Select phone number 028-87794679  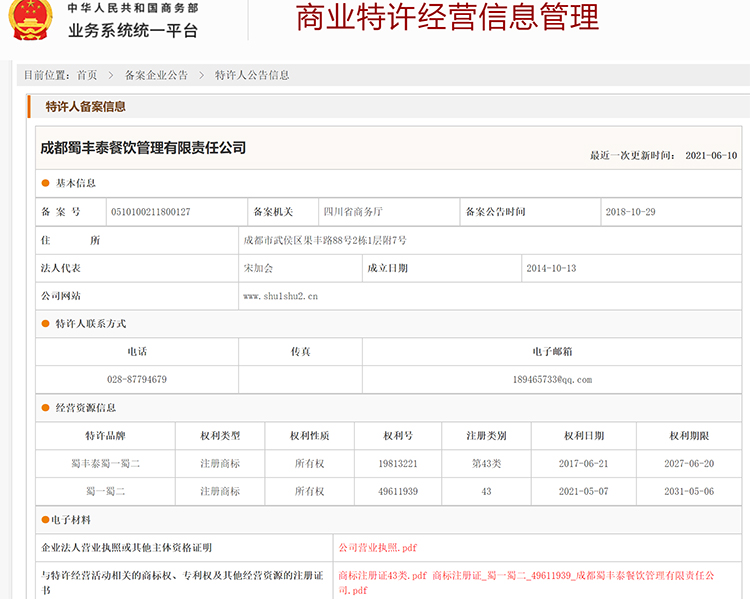click(137, 379)
